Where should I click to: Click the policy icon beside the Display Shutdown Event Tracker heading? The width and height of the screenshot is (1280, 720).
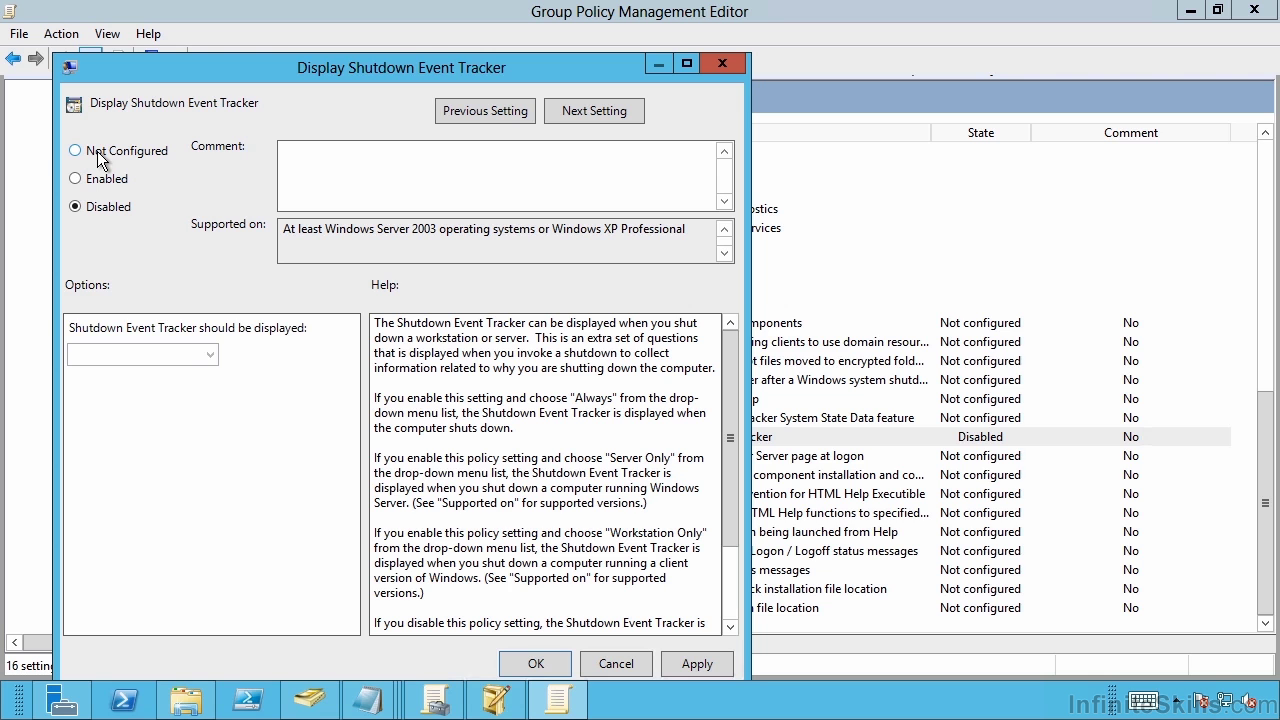pos(73,104)
